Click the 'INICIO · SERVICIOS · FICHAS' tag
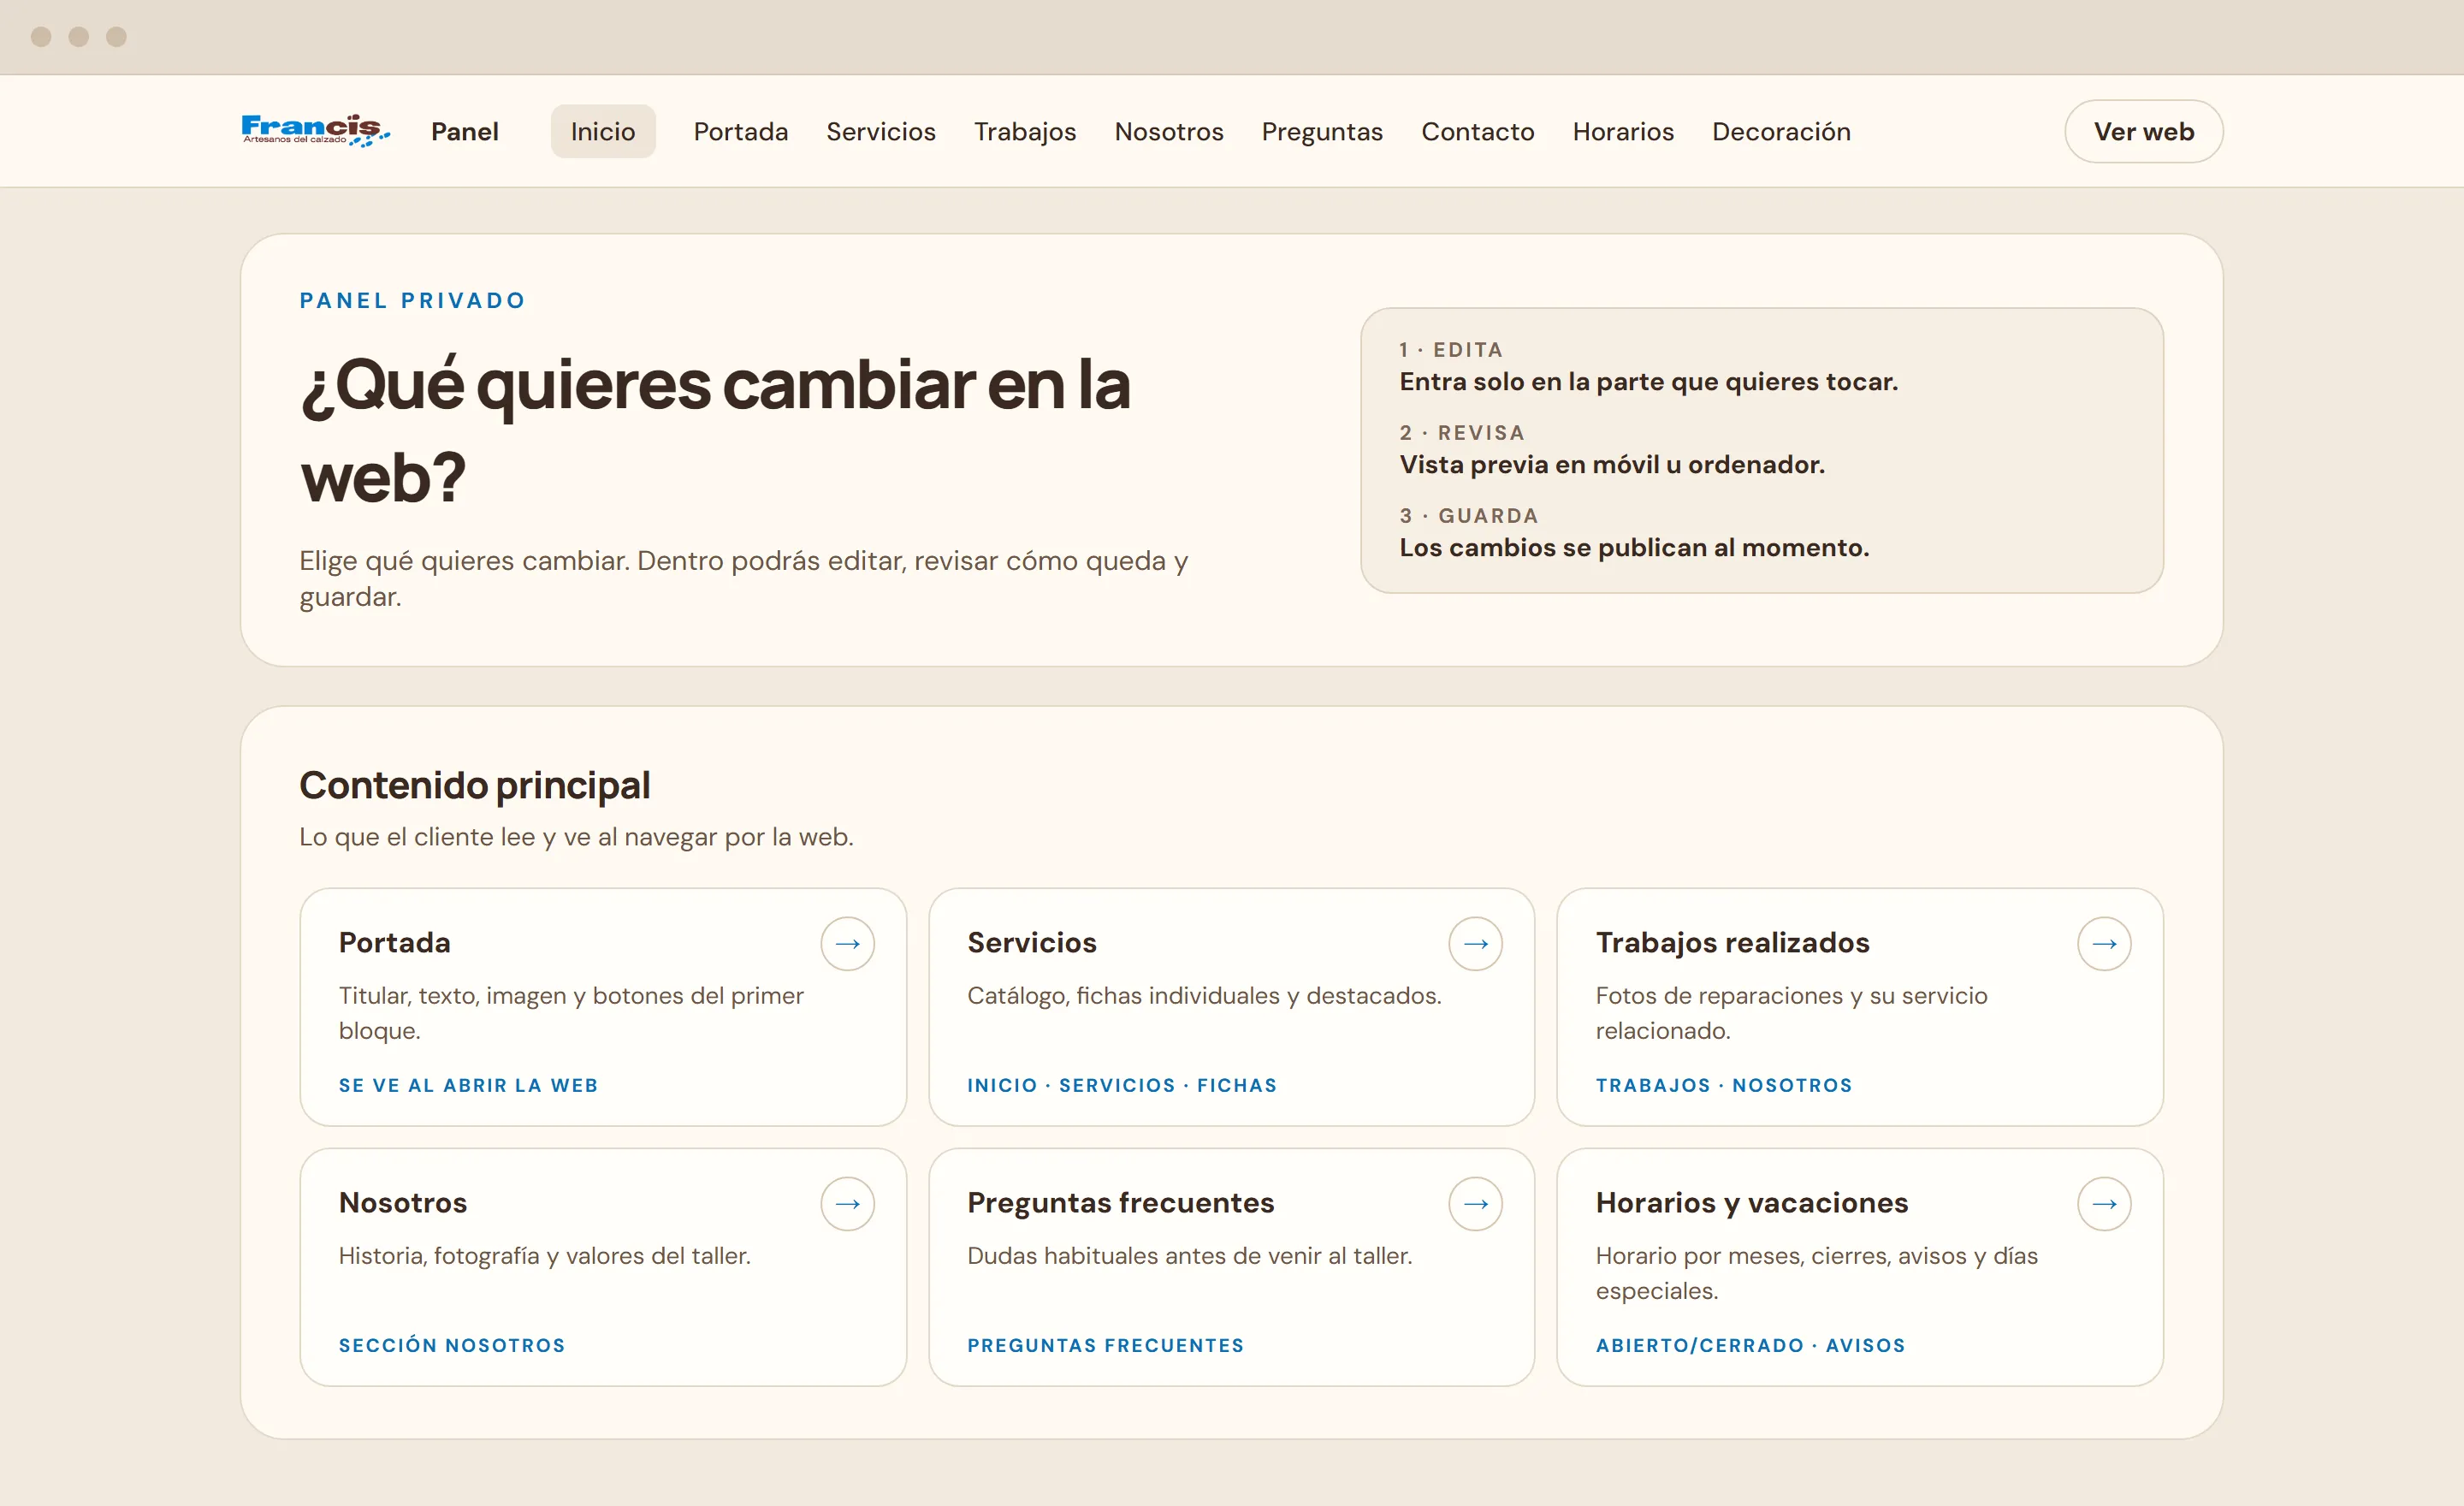Image resolution: width=2464 pixels, height=1506 pixels. [x=1122, y=1085]
